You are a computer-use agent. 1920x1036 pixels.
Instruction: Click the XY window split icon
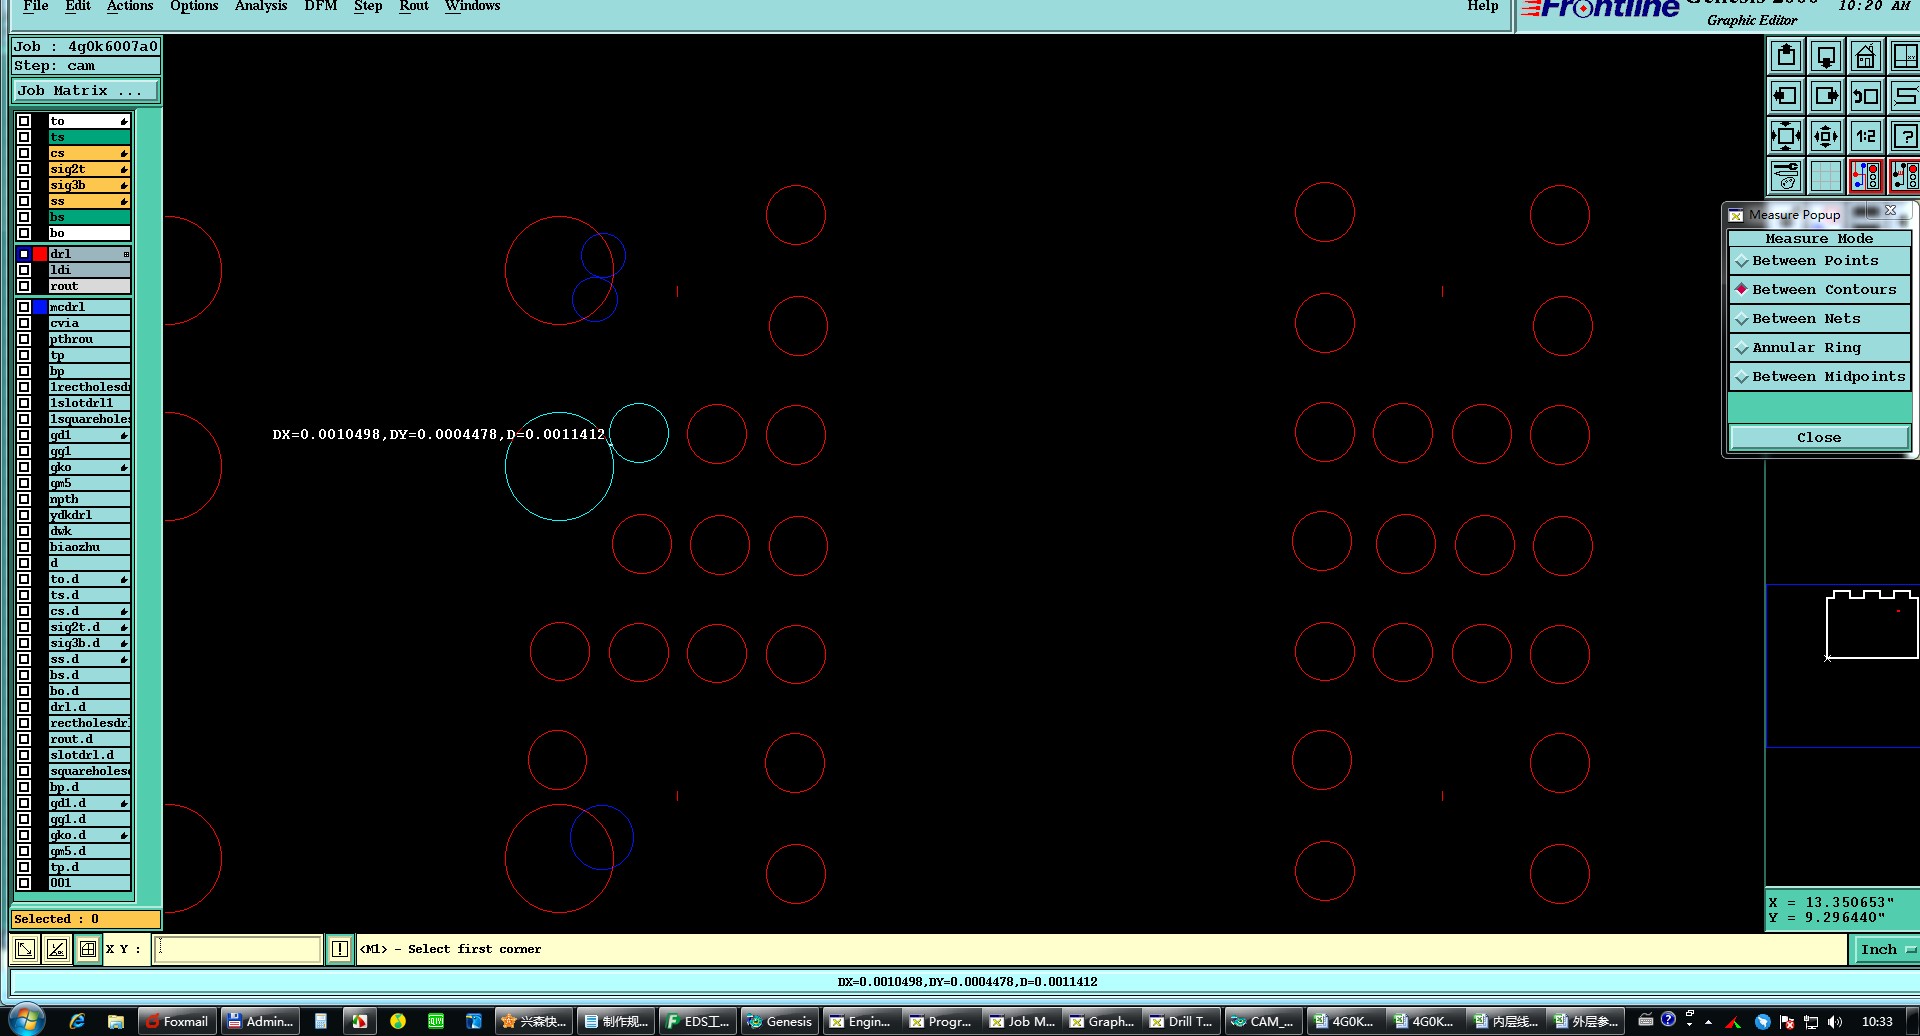point(1905,57)
